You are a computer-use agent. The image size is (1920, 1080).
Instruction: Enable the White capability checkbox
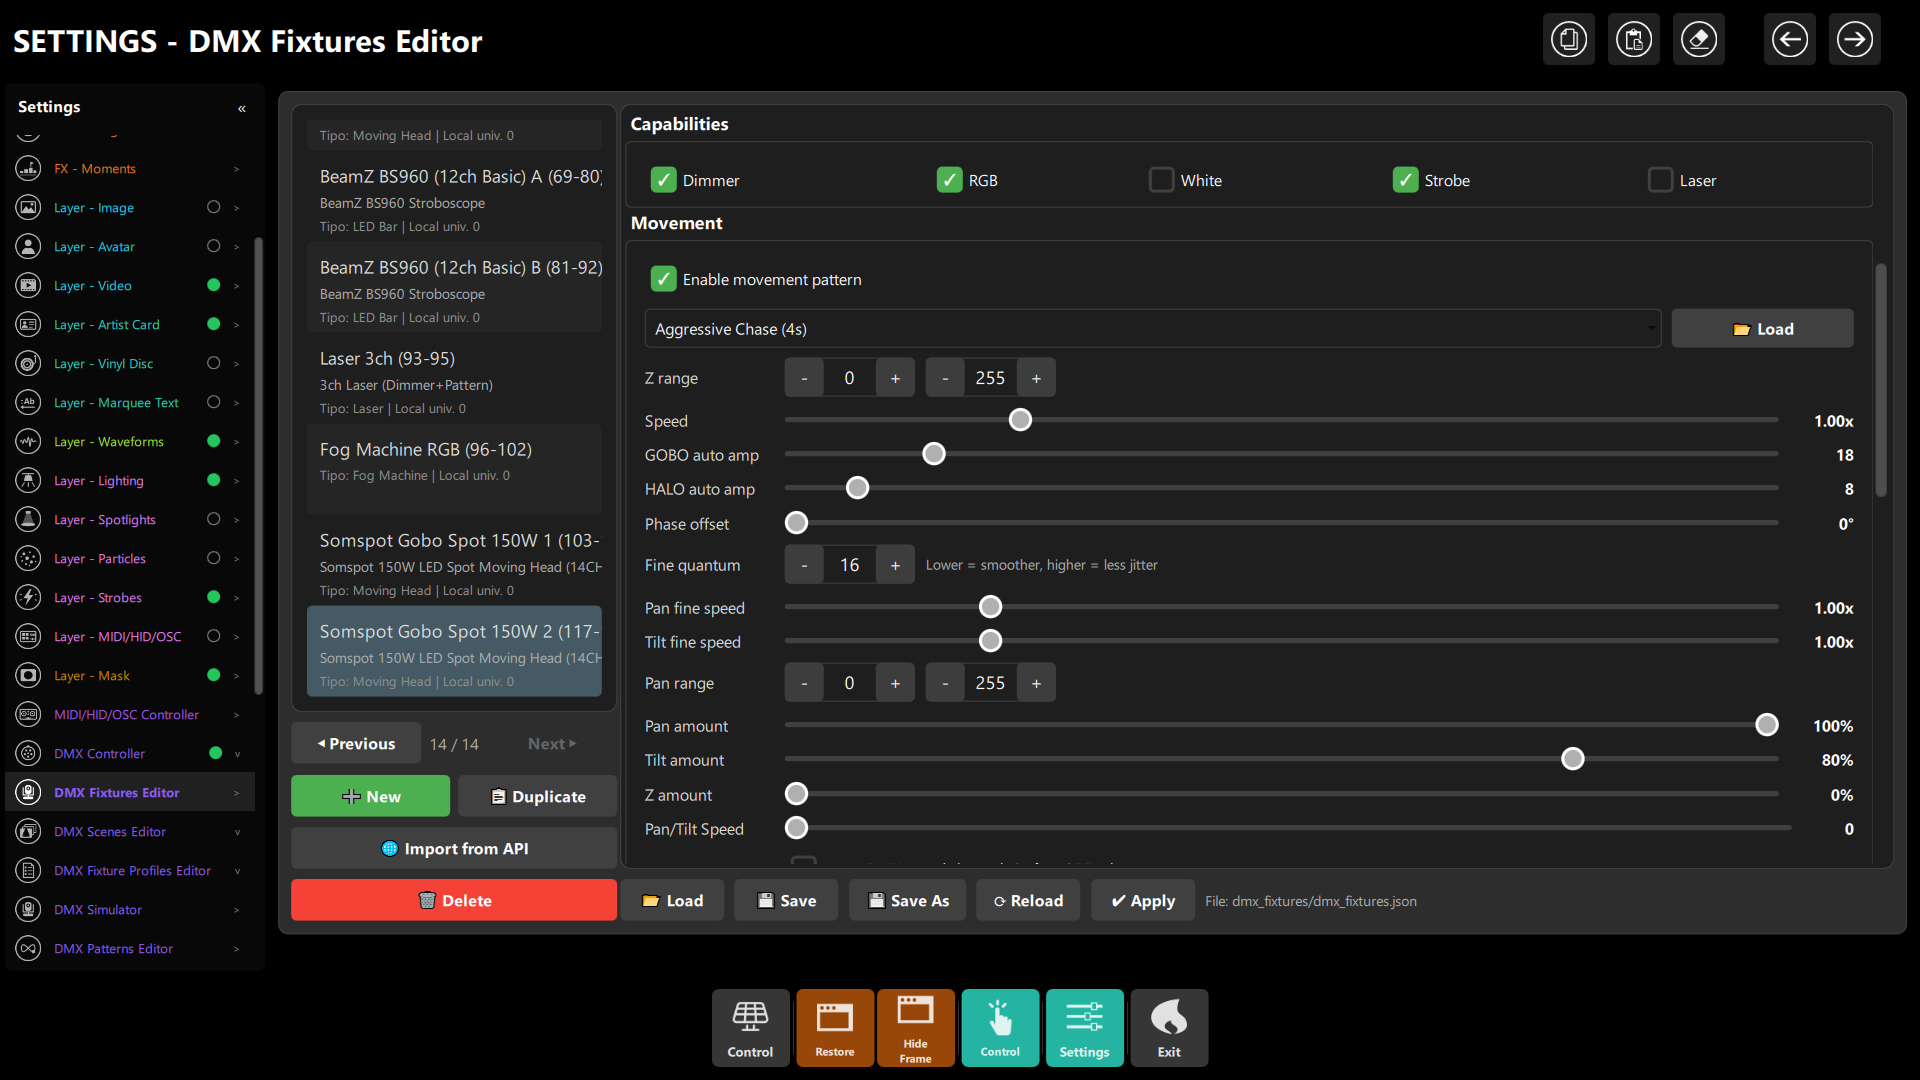click(1161, 180)
